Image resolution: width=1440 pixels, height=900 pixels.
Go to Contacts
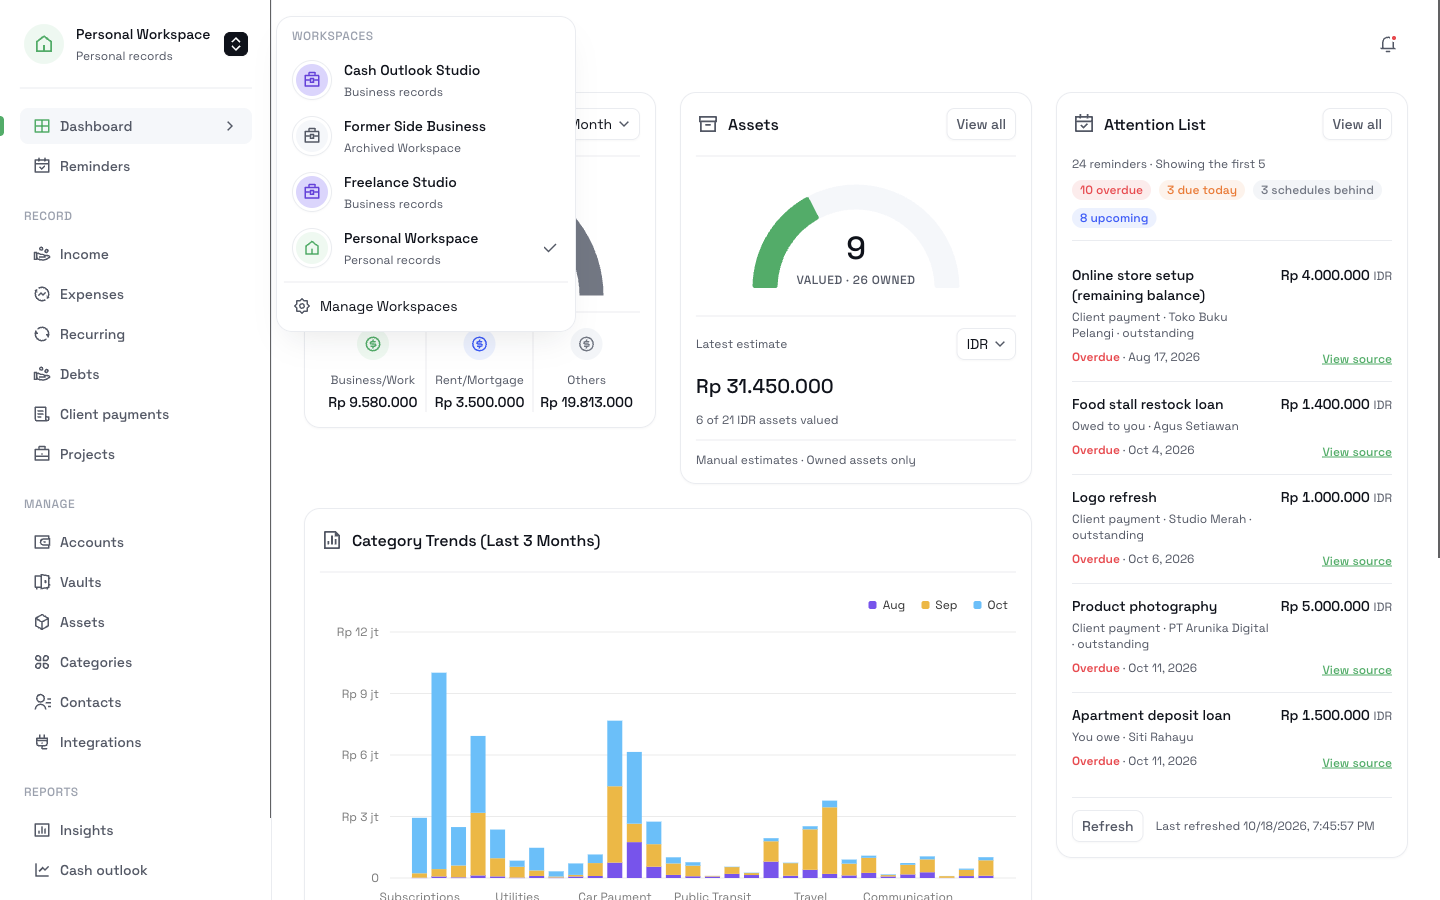136,702
